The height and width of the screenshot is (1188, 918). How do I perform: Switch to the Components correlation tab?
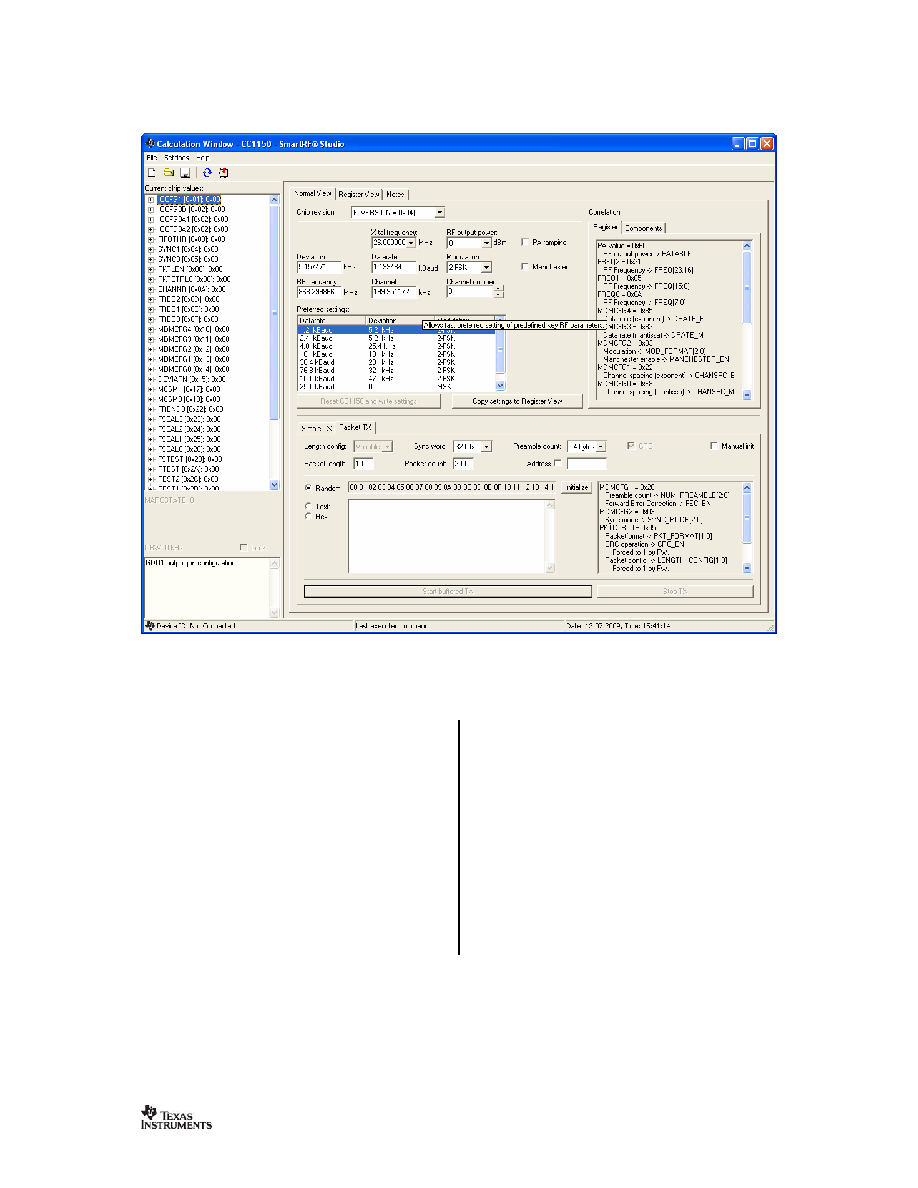tap(644, 228)
